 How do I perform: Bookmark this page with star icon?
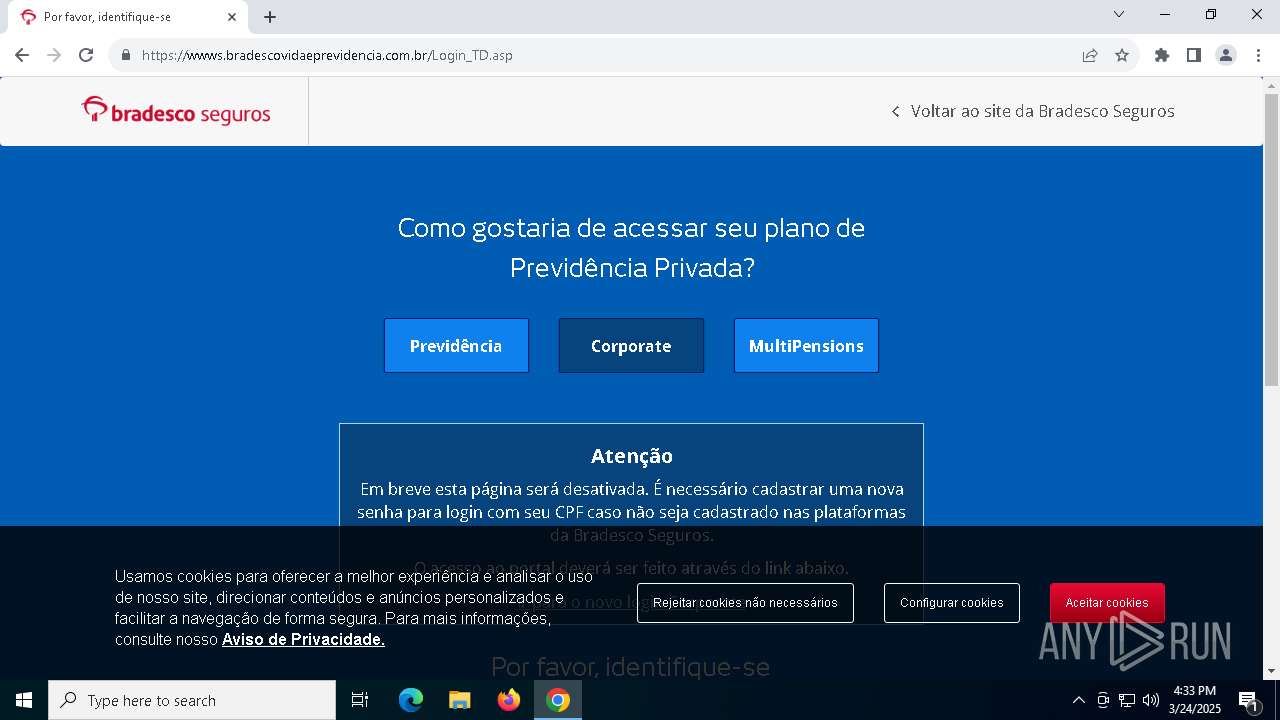click(x=1122, y=55)
